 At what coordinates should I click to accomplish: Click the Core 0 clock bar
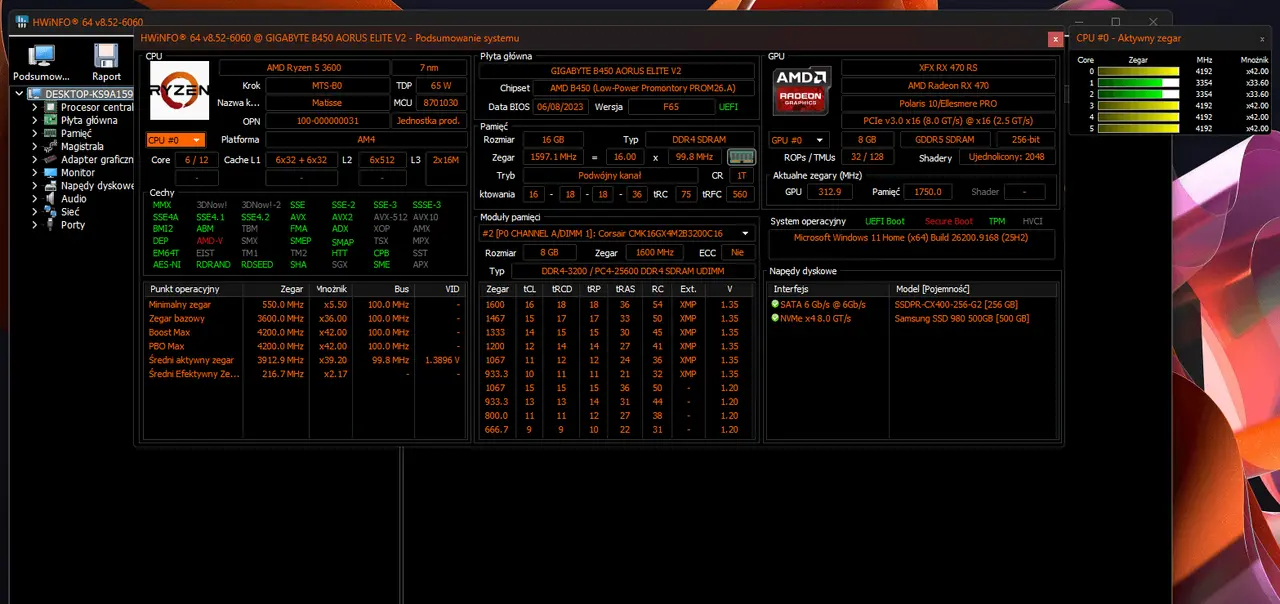pyautogui.click(x=1139, y=72)
